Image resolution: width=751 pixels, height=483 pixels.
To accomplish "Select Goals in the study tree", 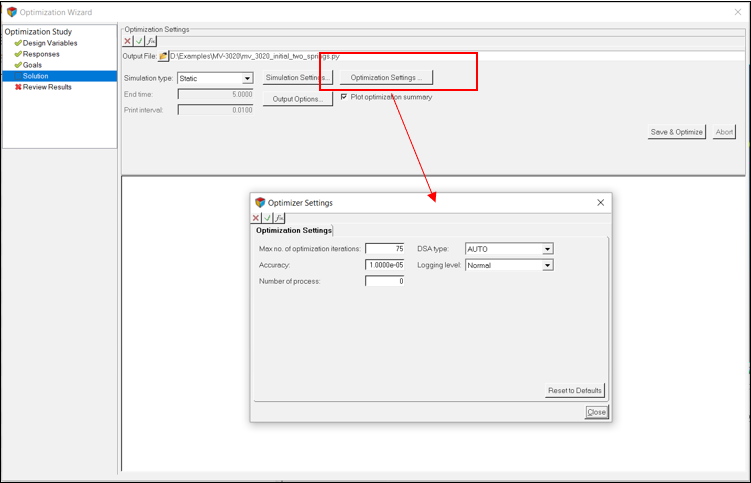I will (32, 65).
